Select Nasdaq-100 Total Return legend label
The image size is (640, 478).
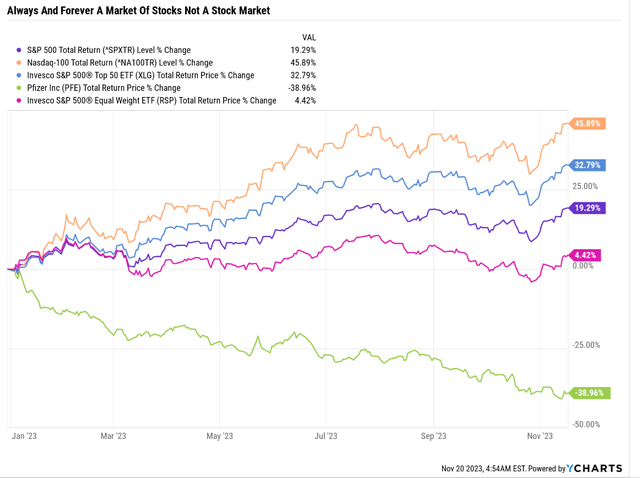click(x=120, y=63)
